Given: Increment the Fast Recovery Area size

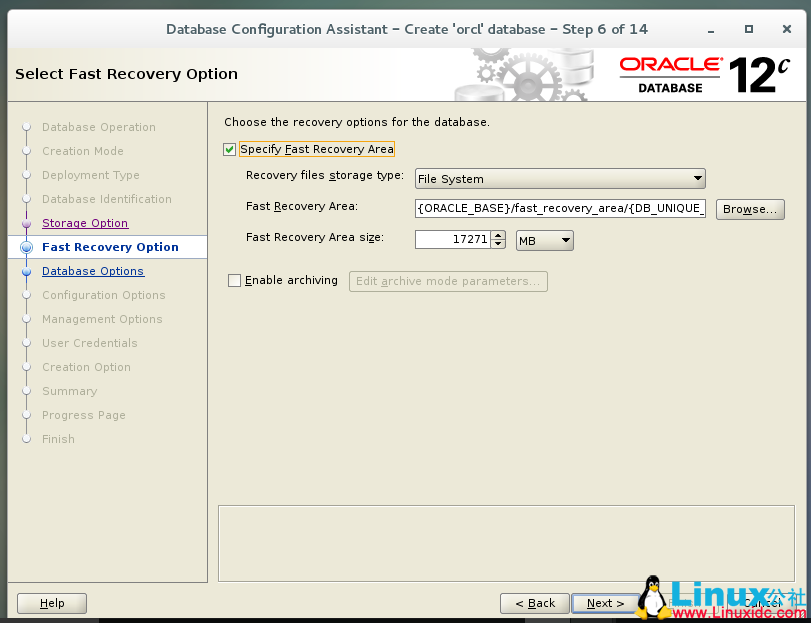Looking at the screenshot, I should 498,235.
